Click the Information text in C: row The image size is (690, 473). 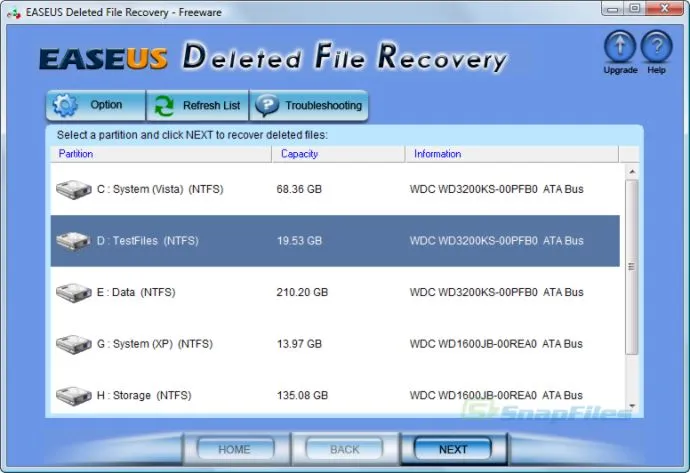497,189
